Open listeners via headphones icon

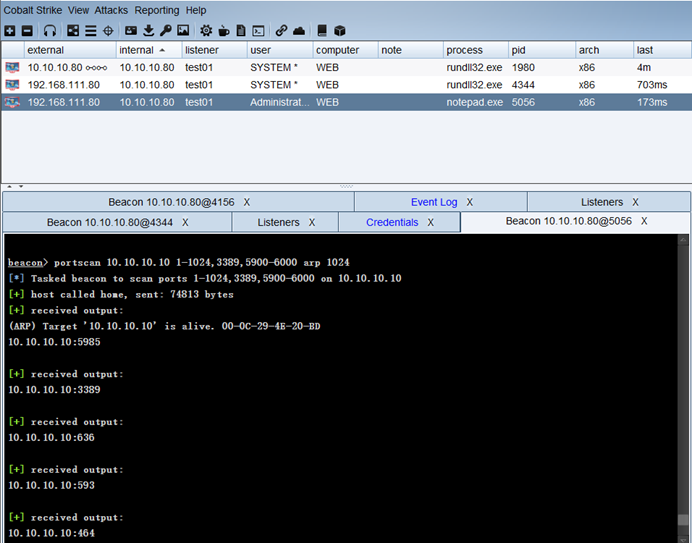coord(50,30)
